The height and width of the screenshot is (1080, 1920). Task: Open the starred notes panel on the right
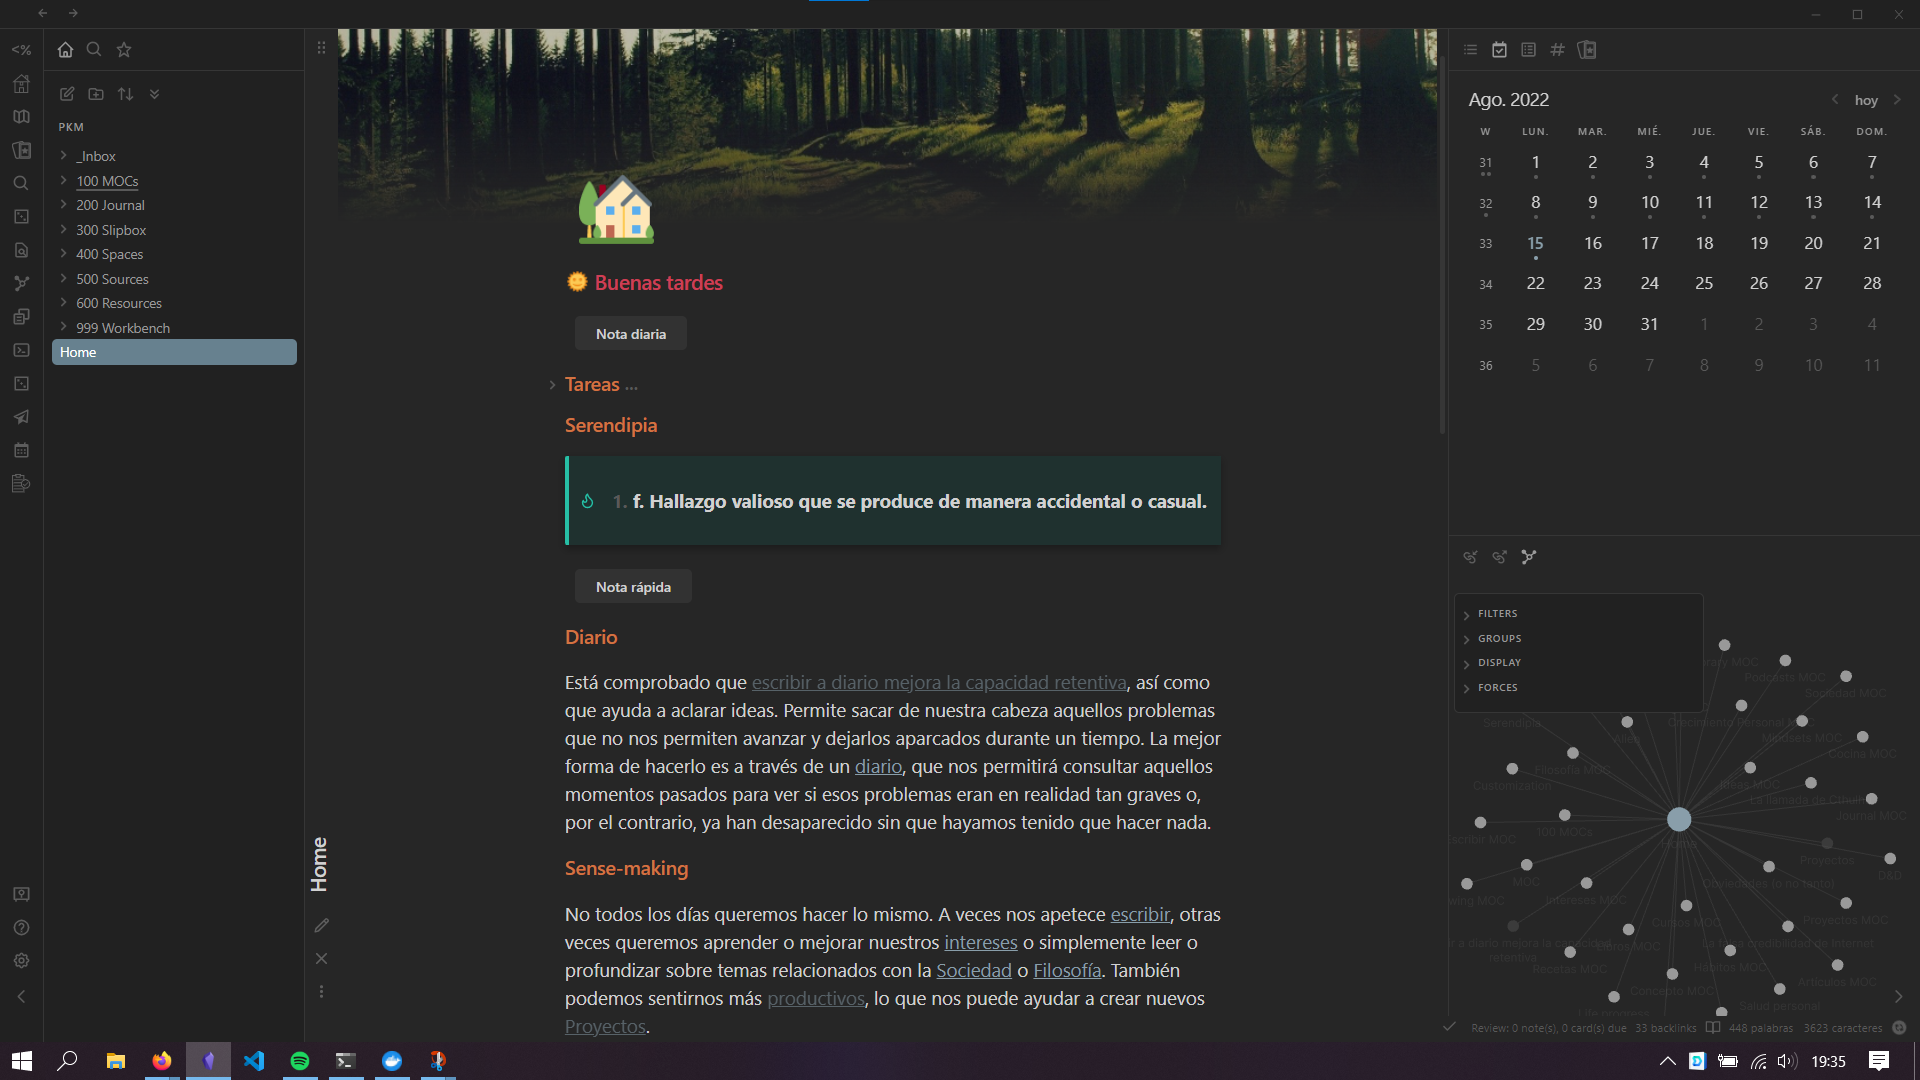tap(1587, 49)
